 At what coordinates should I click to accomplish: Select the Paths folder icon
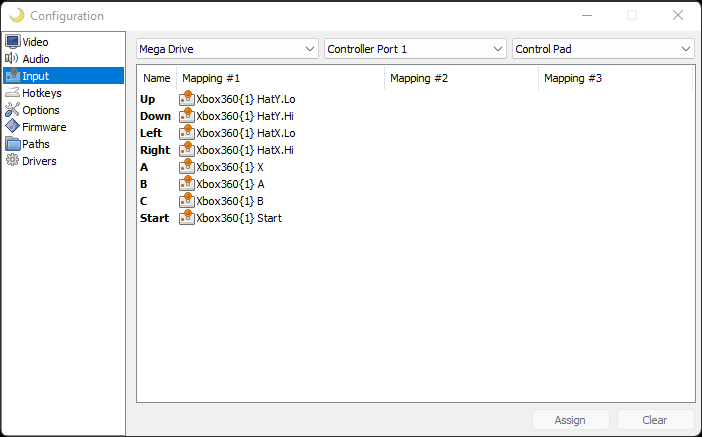click(13, 144)
